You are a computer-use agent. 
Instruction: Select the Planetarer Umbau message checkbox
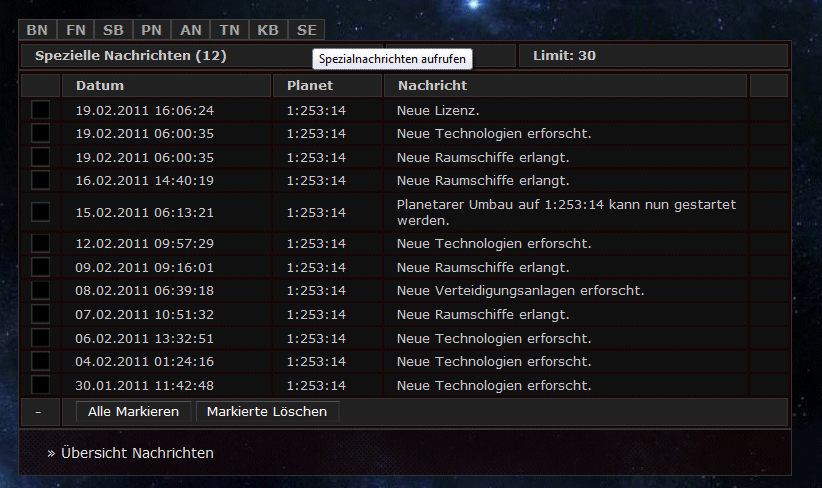coord(40,212)
